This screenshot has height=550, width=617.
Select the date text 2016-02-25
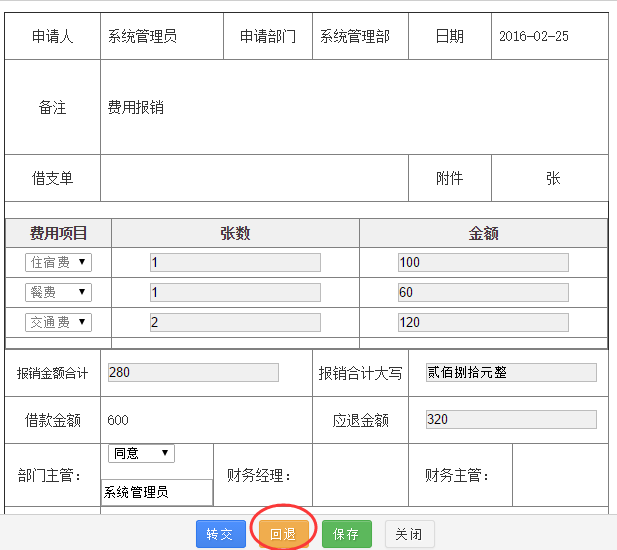(x=534, y=36)
